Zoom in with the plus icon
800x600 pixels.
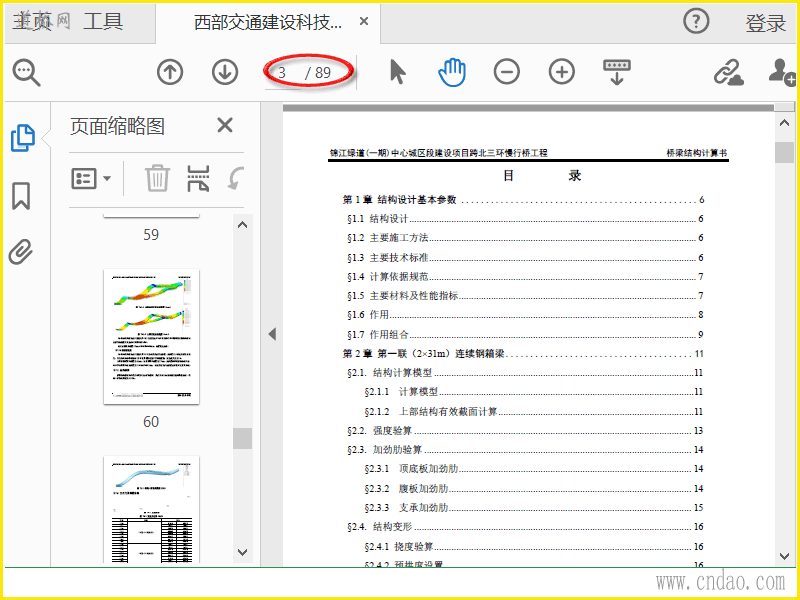point(562,72)
